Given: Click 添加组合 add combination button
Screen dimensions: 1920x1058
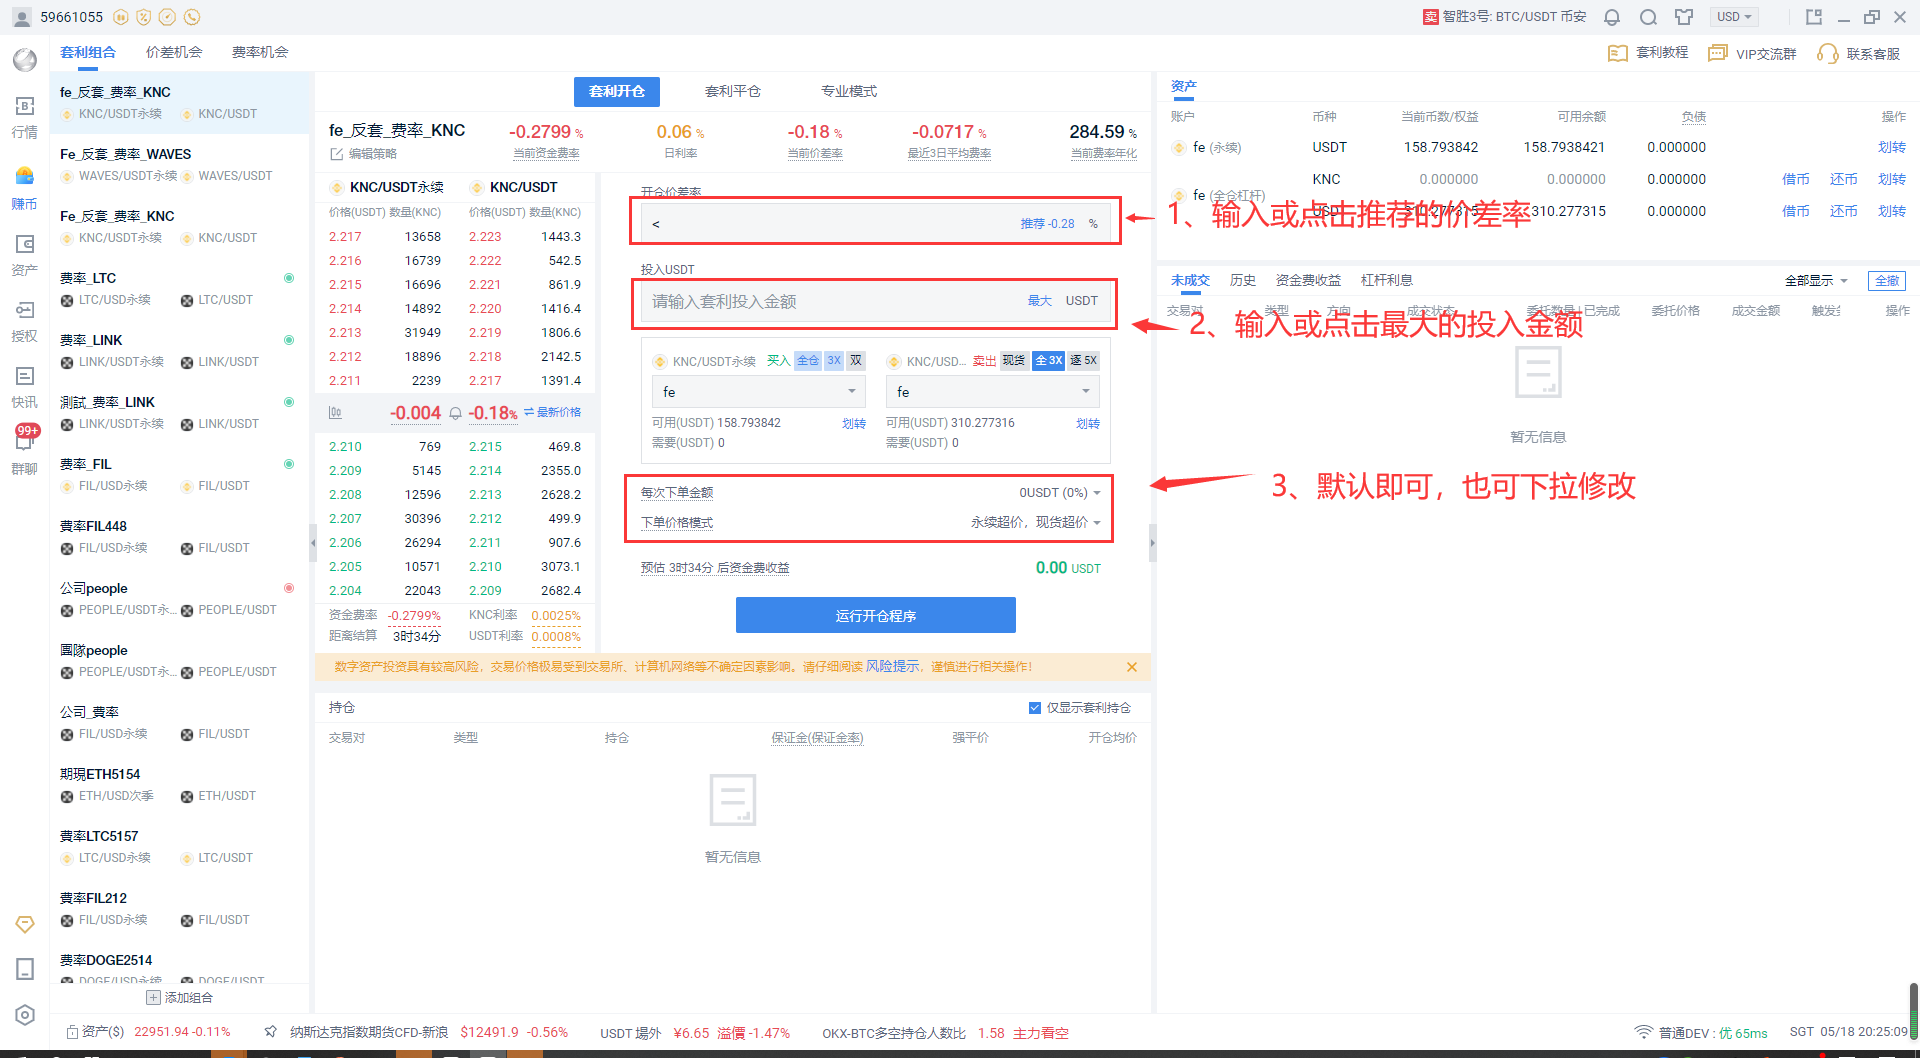Looking at the screenshot, I should click(x=180, y=998).
